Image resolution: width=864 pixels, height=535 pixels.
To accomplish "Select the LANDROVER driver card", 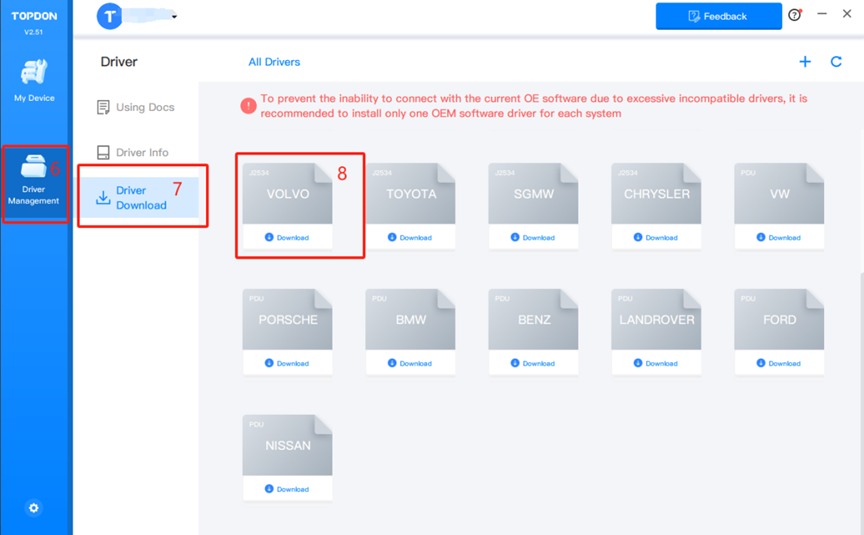I will 656,319.
